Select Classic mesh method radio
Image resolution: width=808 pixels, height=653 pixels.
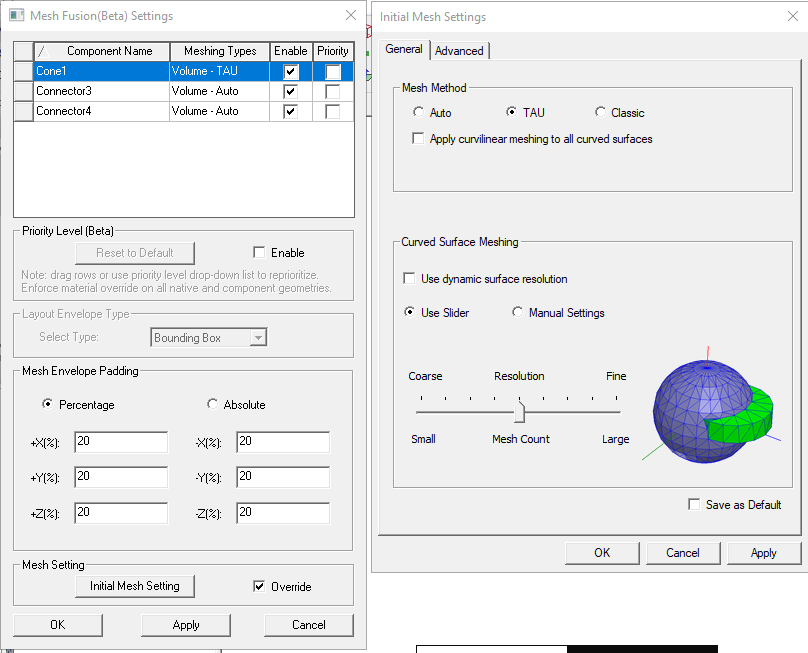tap(600, 112)
